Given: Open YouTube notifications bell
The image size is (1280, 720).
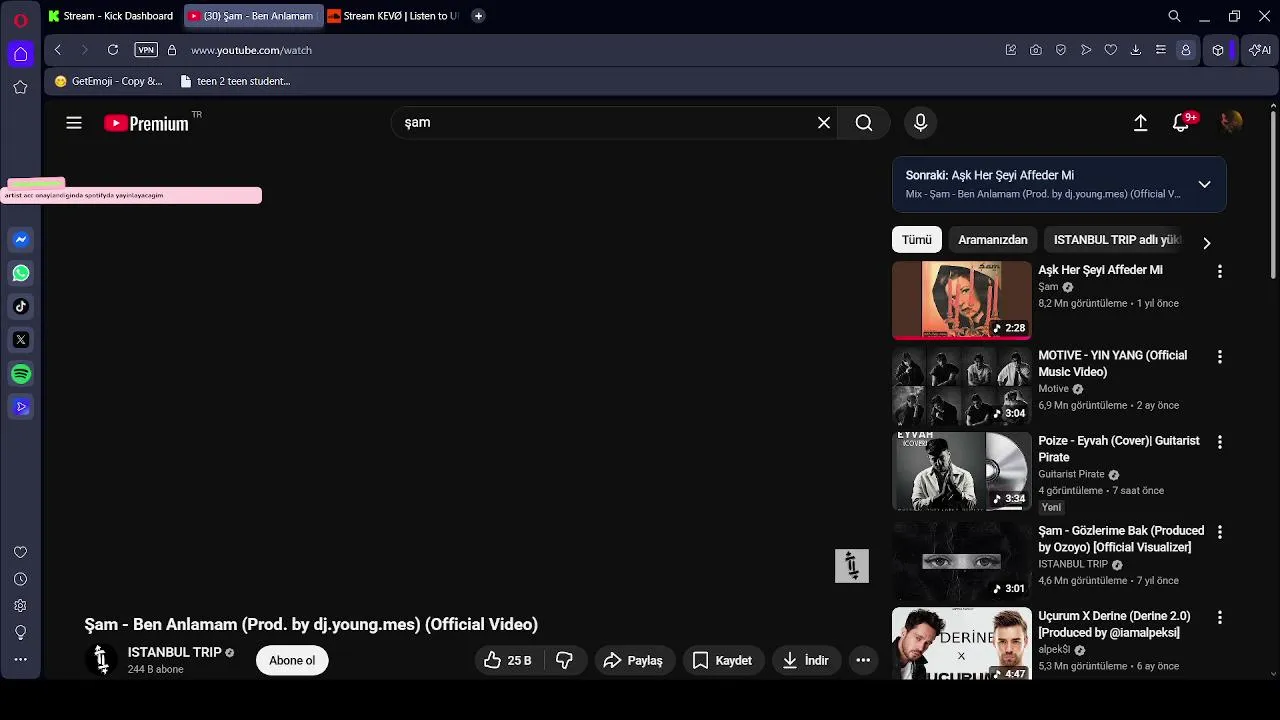Looking at the screenshot, I should coord(1181,123).
